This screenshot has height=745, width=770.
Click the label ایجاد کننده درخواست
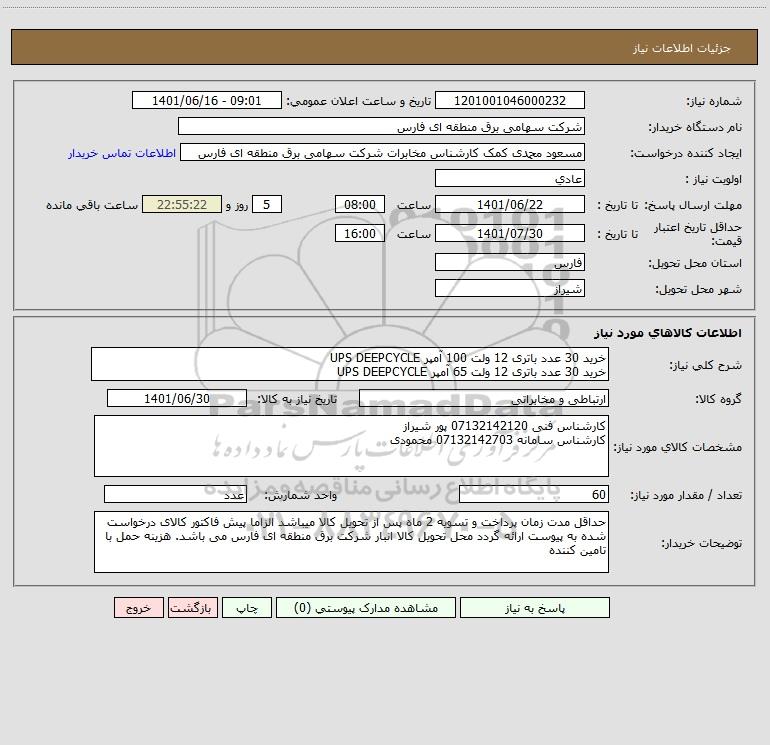pos(686,154)
